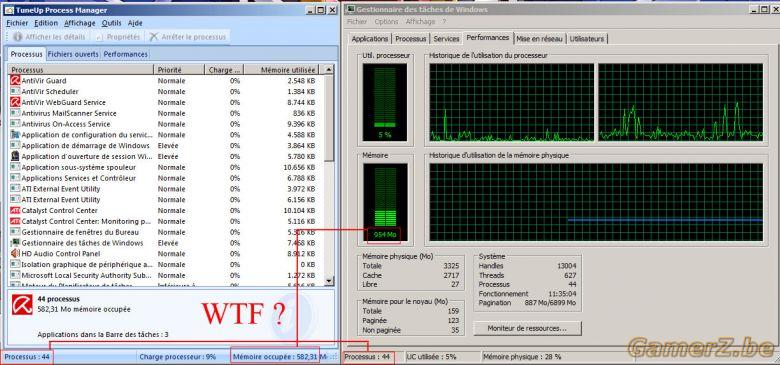Click the Arrêter le processus toolbar button

click(x=188, y=37)
